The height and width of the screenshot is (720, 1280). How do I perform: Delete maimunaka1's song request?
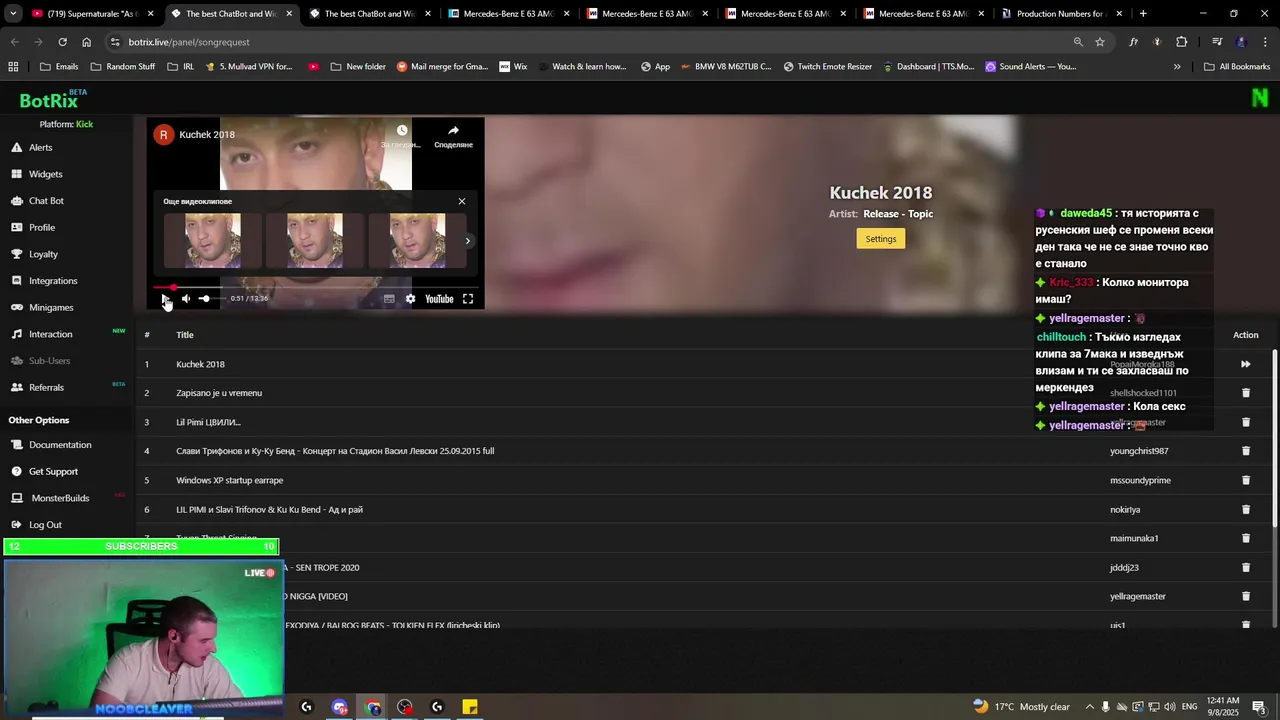coord(1246,538)
